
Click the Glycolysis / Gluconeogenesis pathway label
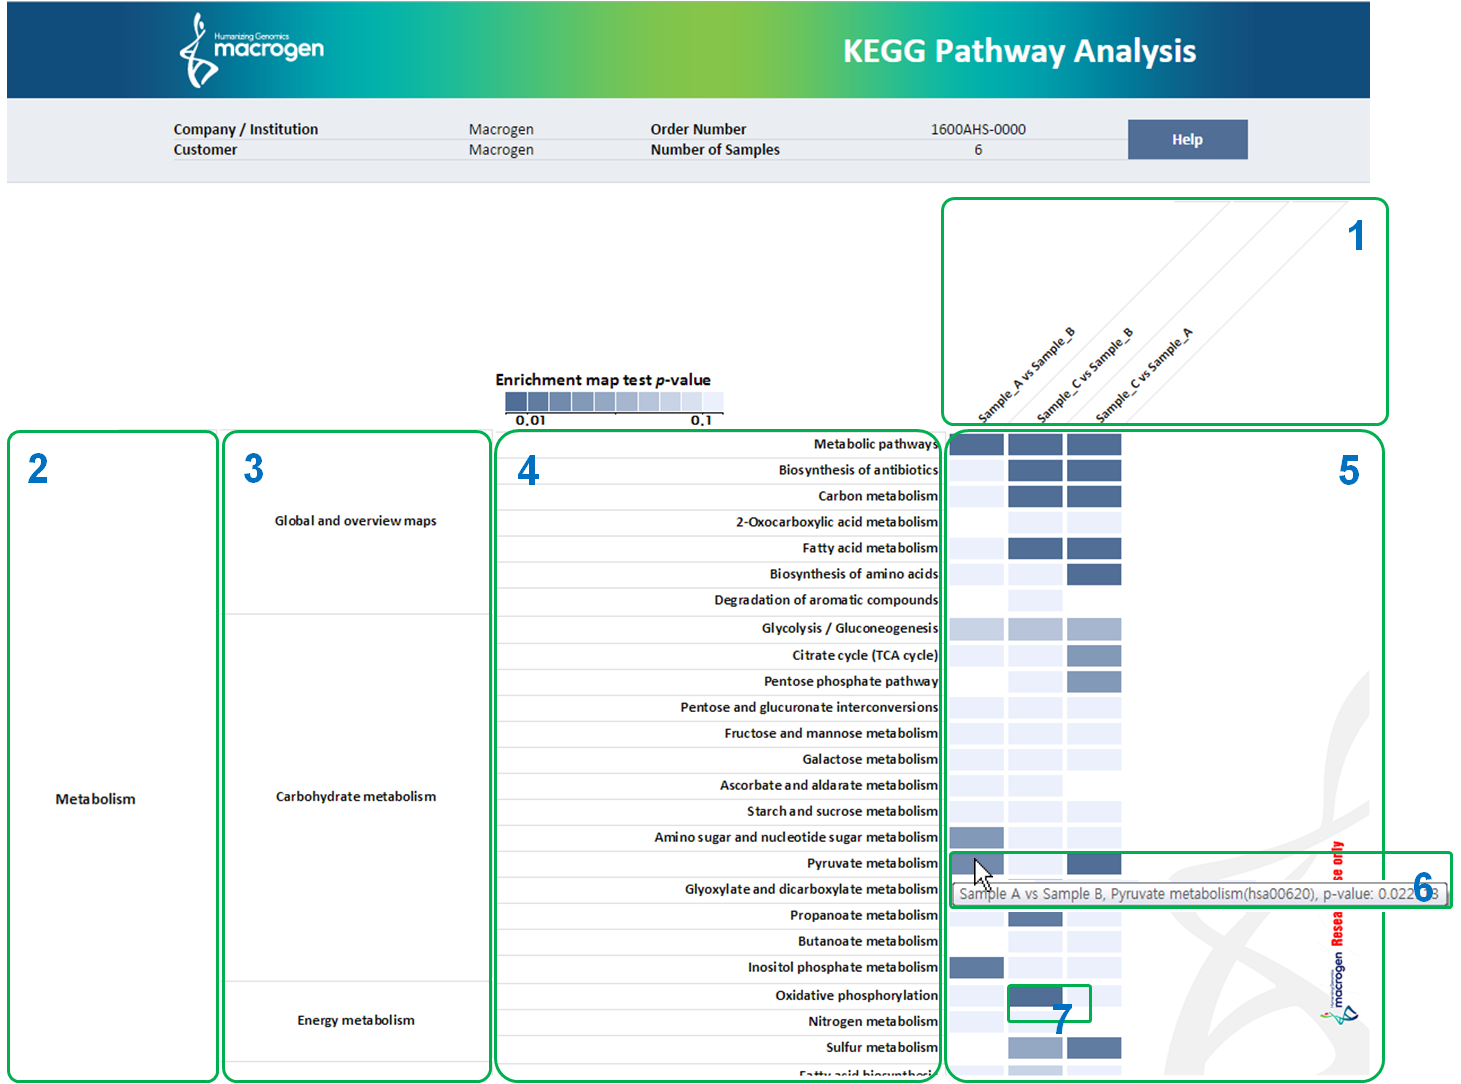[849, 628]
